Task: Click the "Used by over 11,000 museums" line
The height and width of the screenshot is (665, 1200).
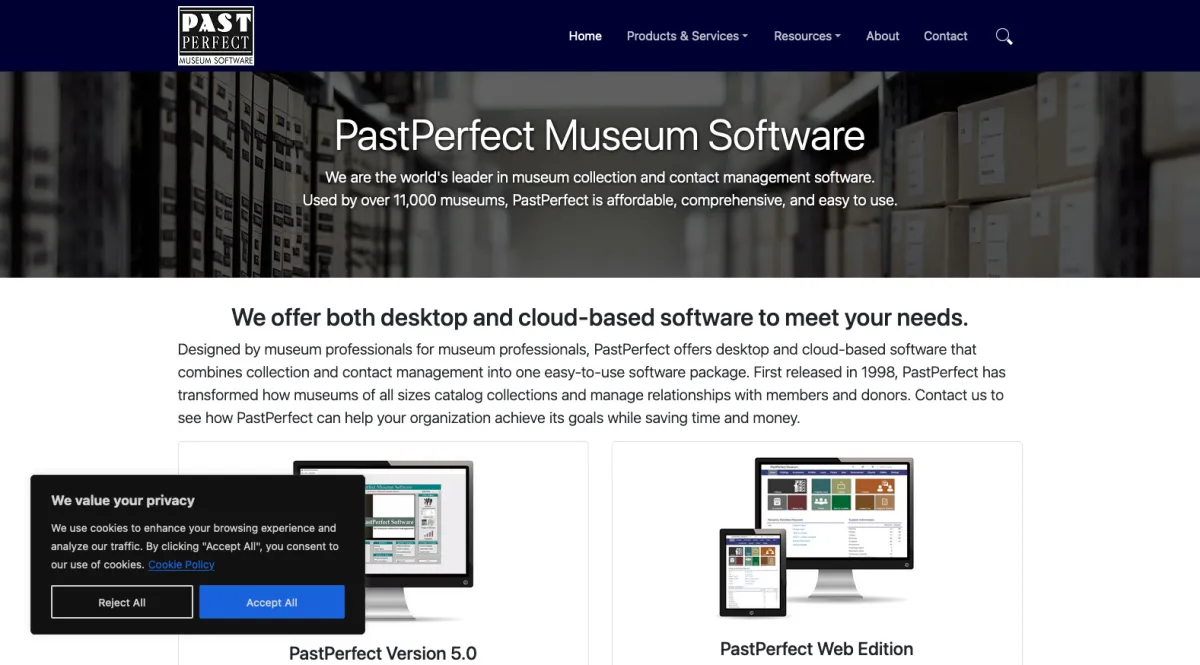Action: coord(600,200)
